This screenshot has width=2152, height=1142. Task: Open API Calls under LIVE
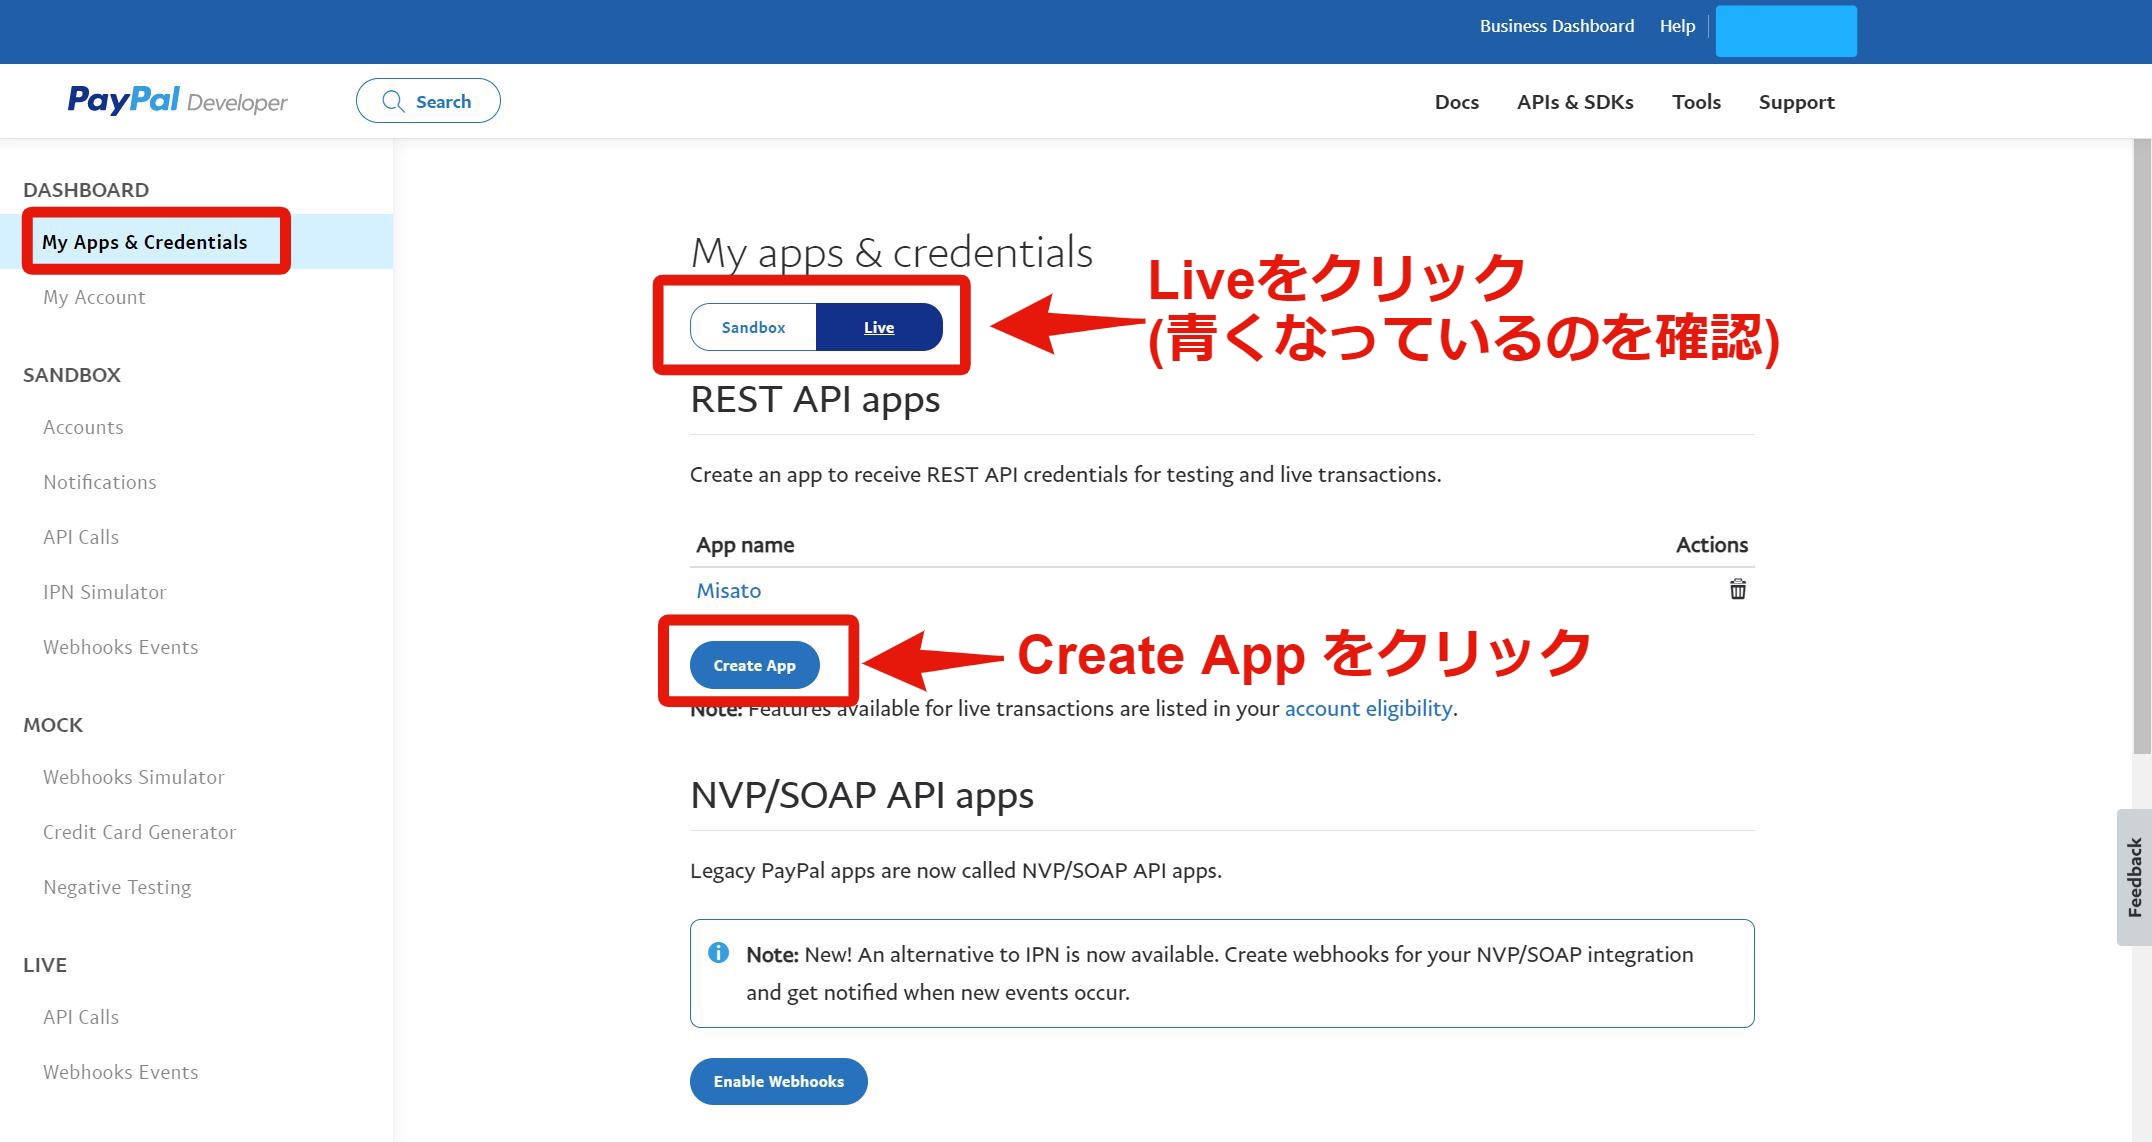coord(81,1017)
